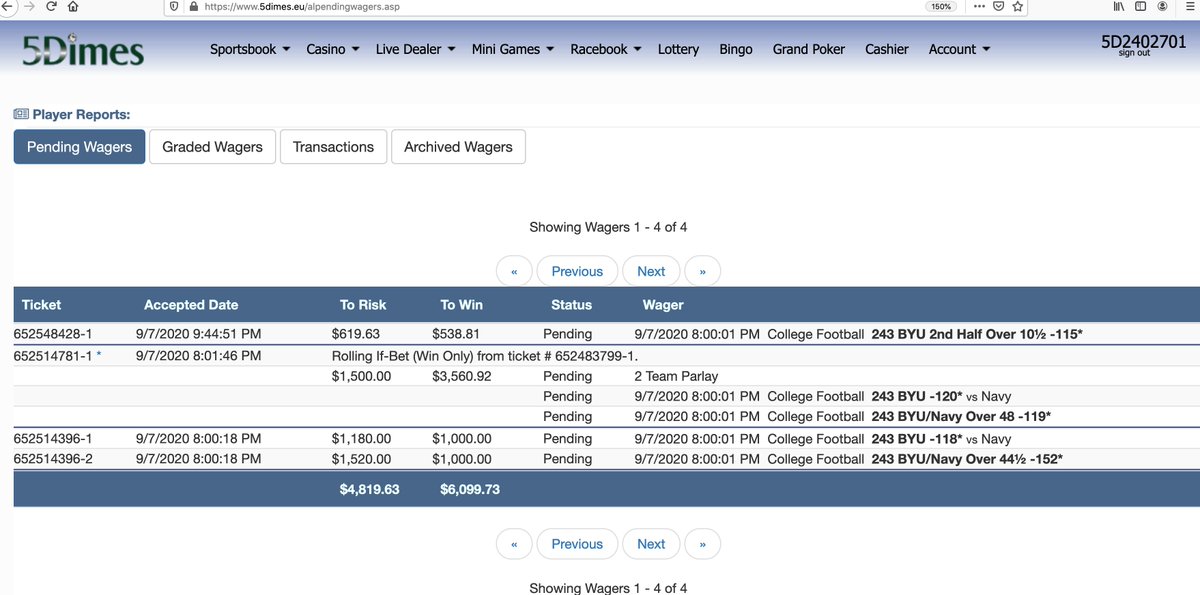Click ticket number 652548428-1

[x=53, y=334]
